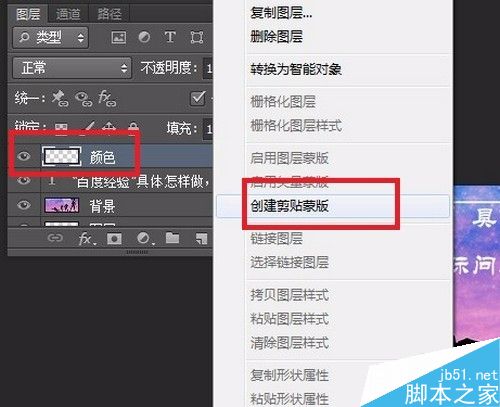Open the 类型 filter dropdown

[50, 37]
